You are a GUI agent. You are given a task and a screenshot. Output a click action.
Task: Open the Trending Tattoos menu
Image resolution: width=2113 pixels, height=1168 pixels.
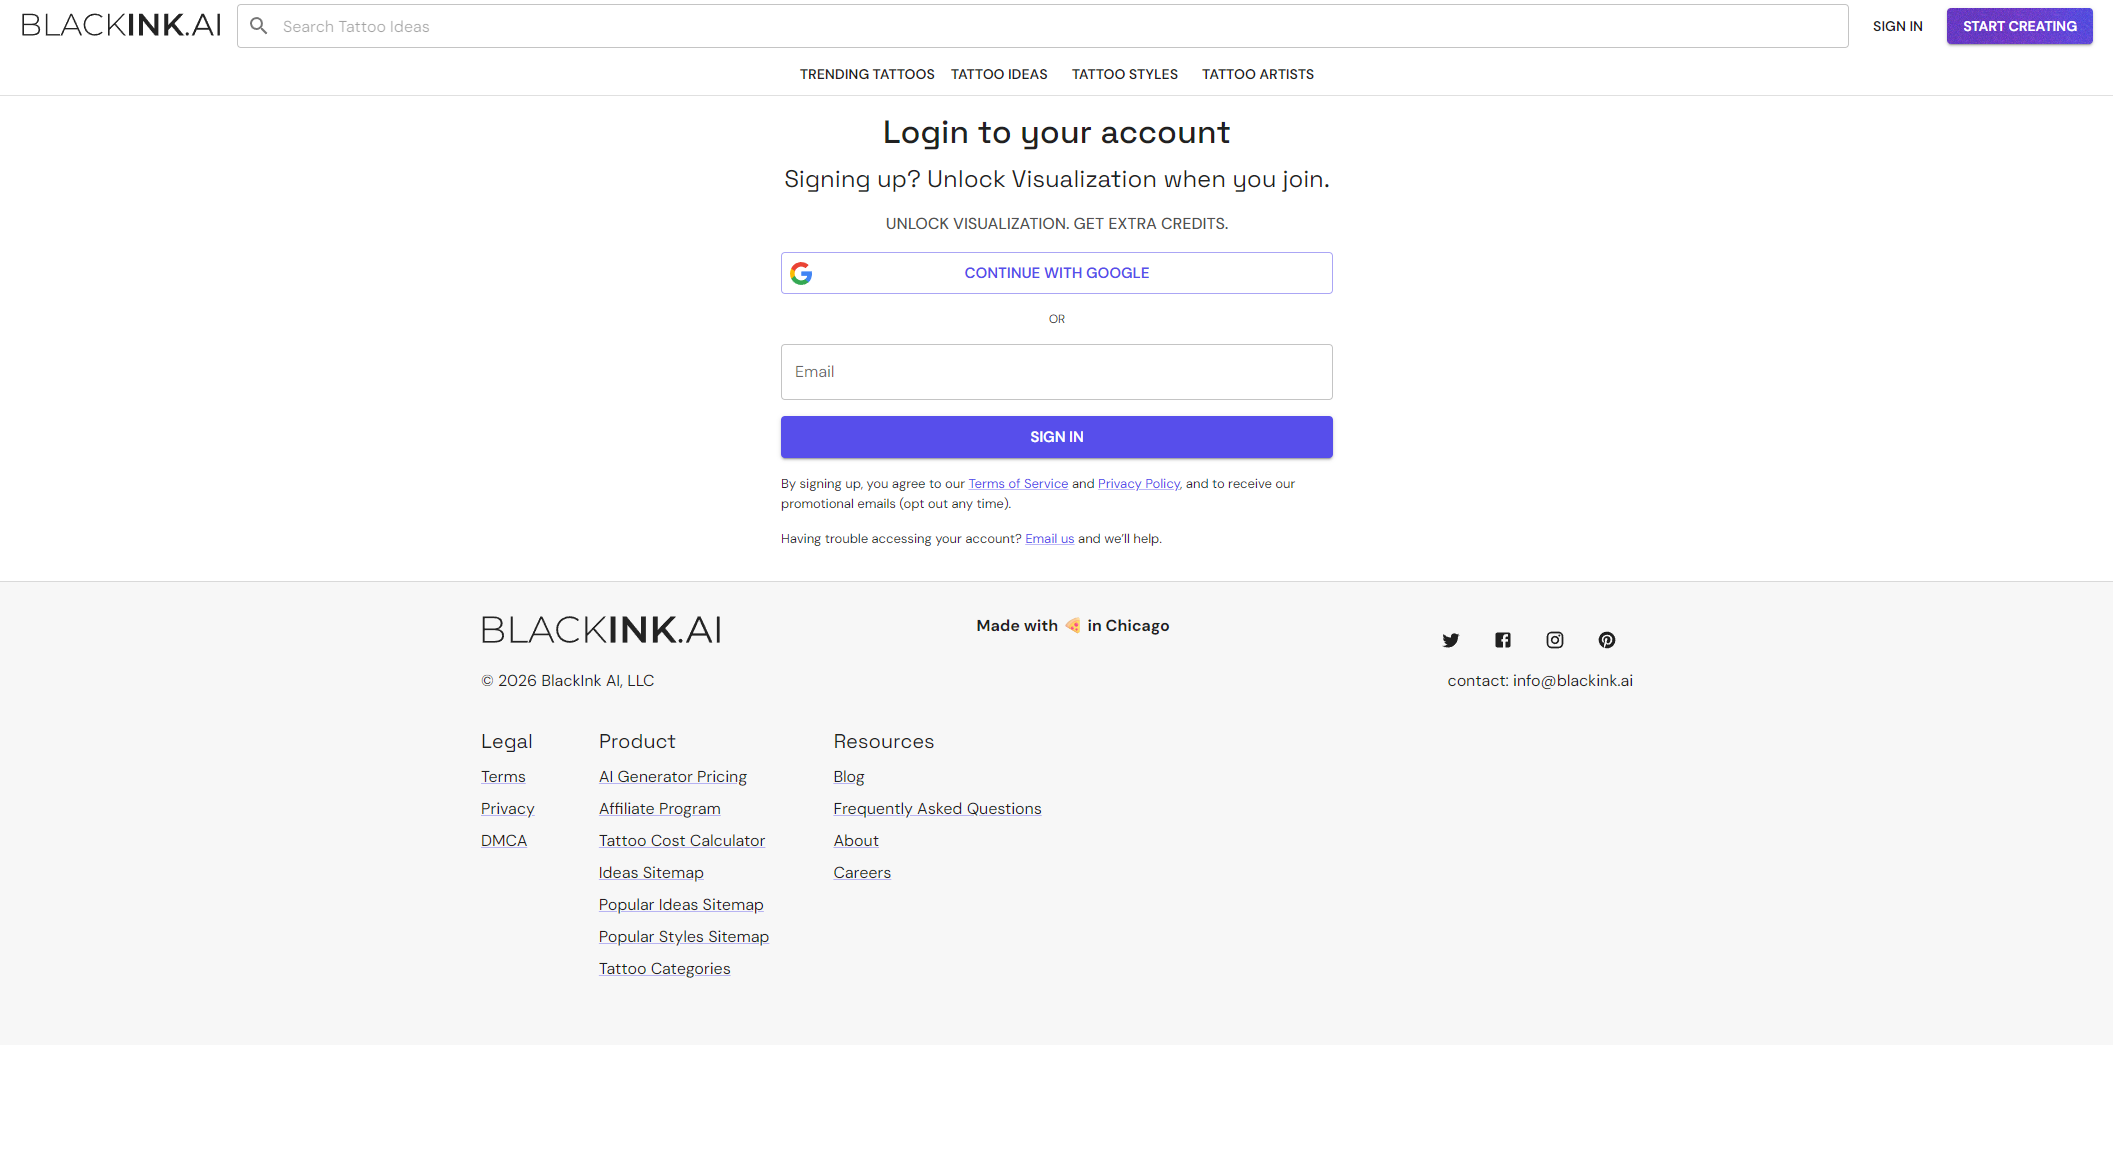tap(866, 74)
